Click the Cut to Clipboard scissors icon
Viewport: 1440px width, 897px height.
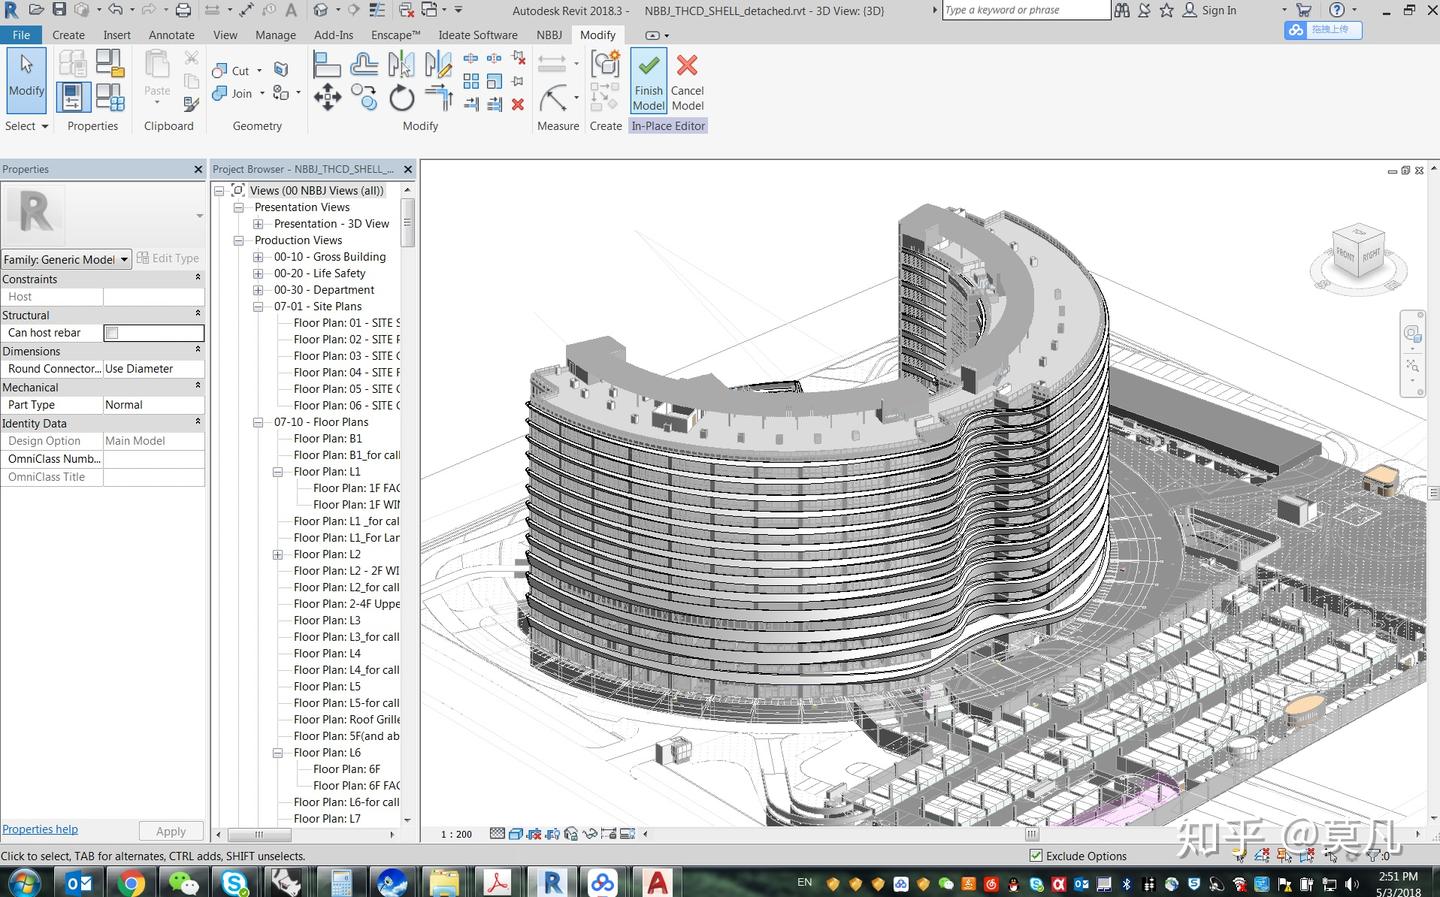[x=191, y=59]
